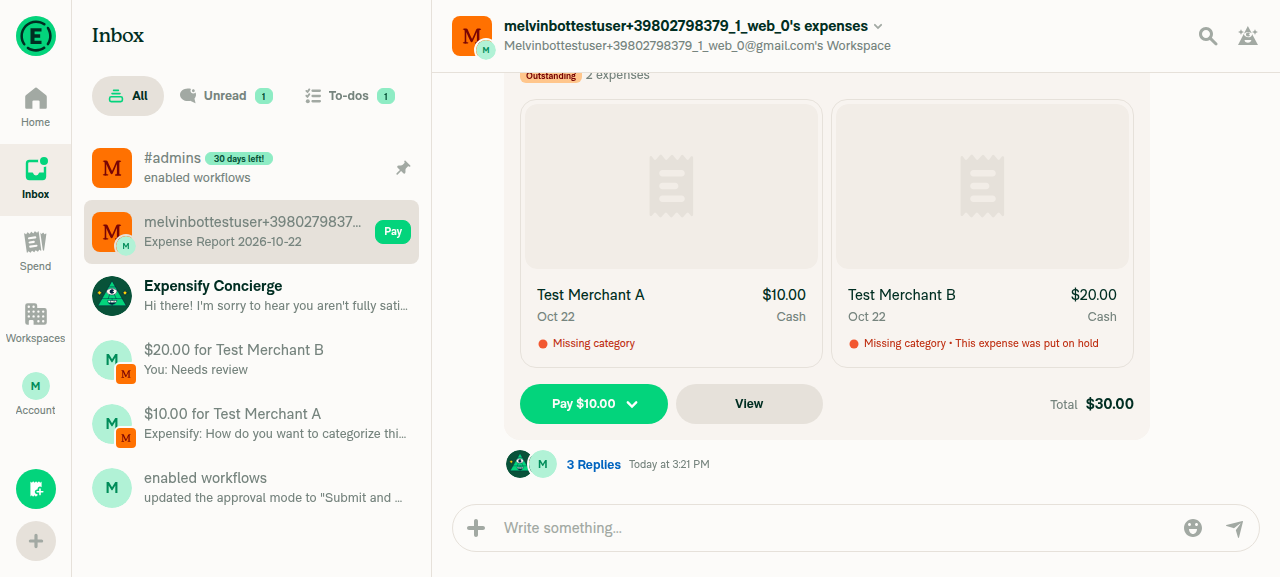Click the Today at 3:21 PM timestamp
1280x577 pixels.
tap(669, 465)
